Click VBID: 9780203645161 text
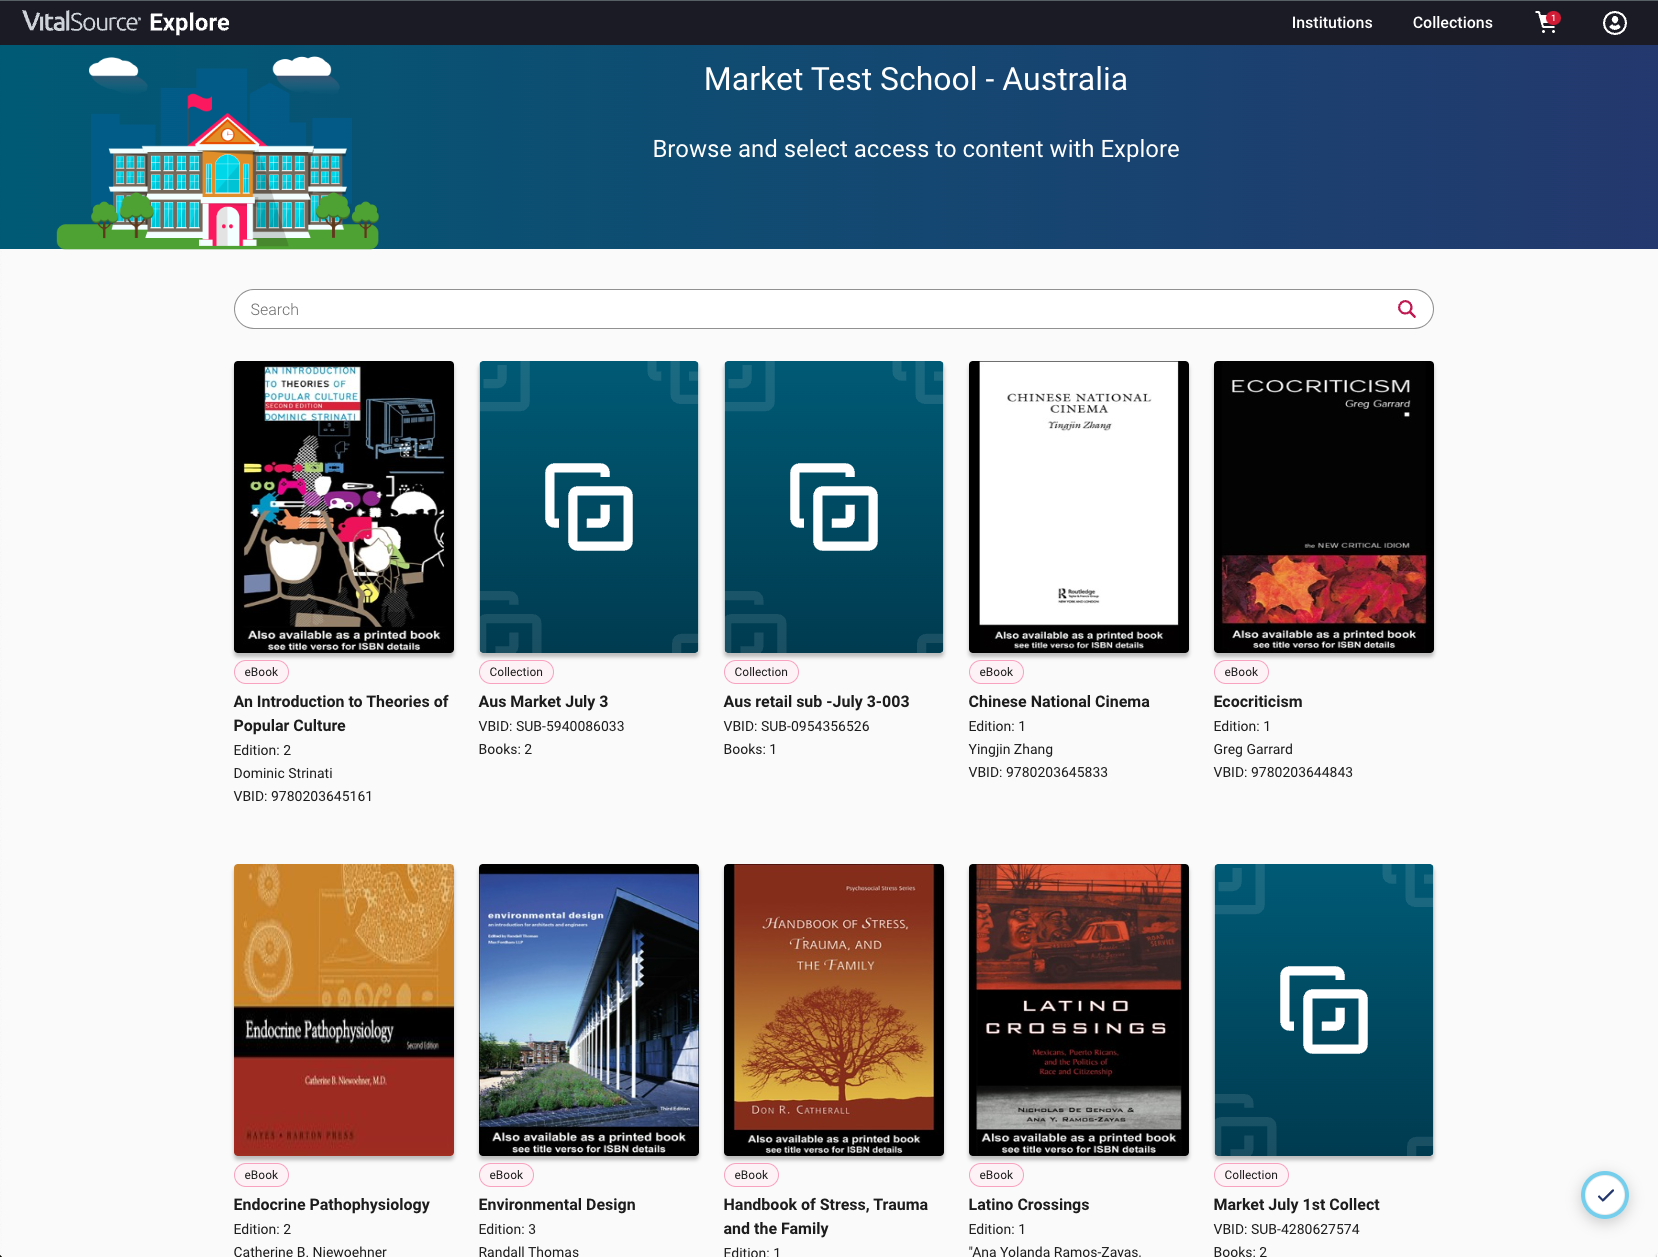The image size is (1658, 1257). pyautogui.click(x=303, y=796)
